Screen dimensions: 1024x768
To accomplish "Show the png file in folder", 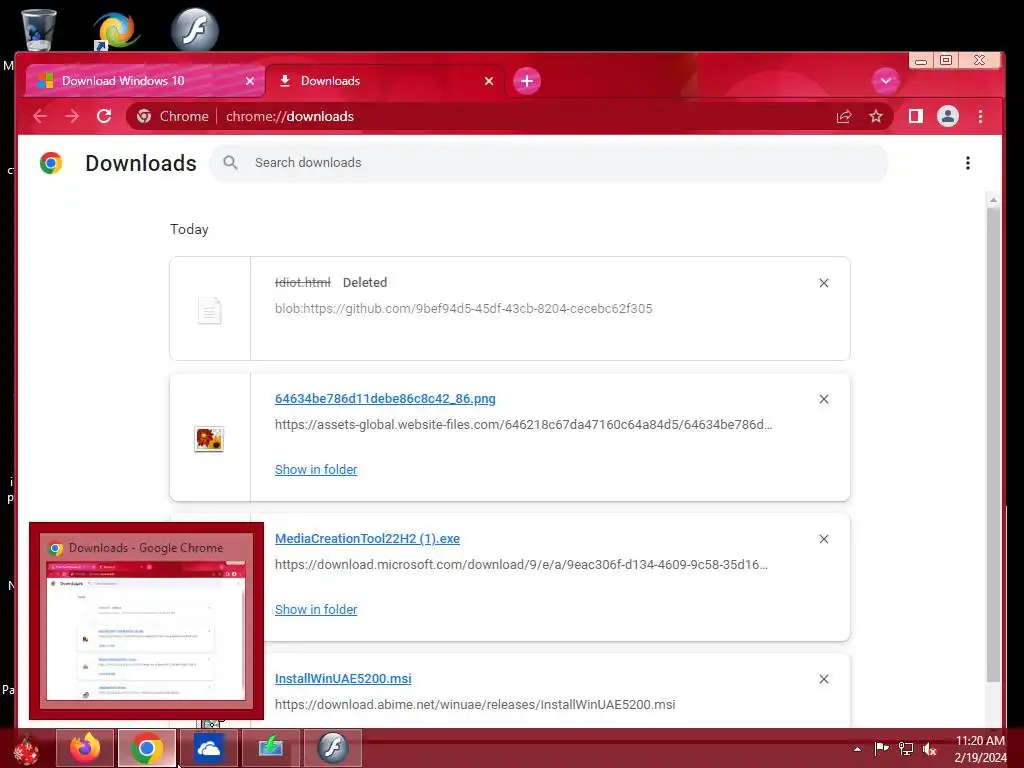I will point(316,470).
